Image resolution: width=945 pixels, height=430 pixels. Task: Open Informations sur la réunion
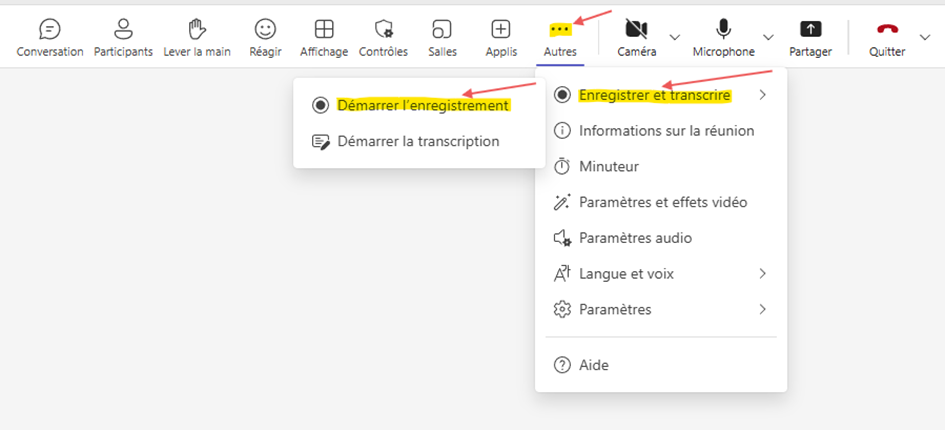coord(661,131)
